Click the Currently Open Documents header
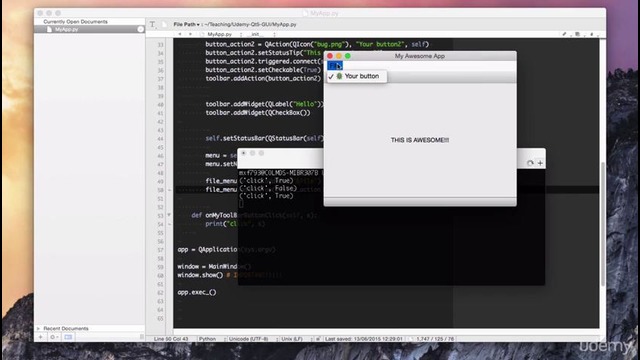The height and width of the screenshot is (360, 640). [x=76, y=22]
